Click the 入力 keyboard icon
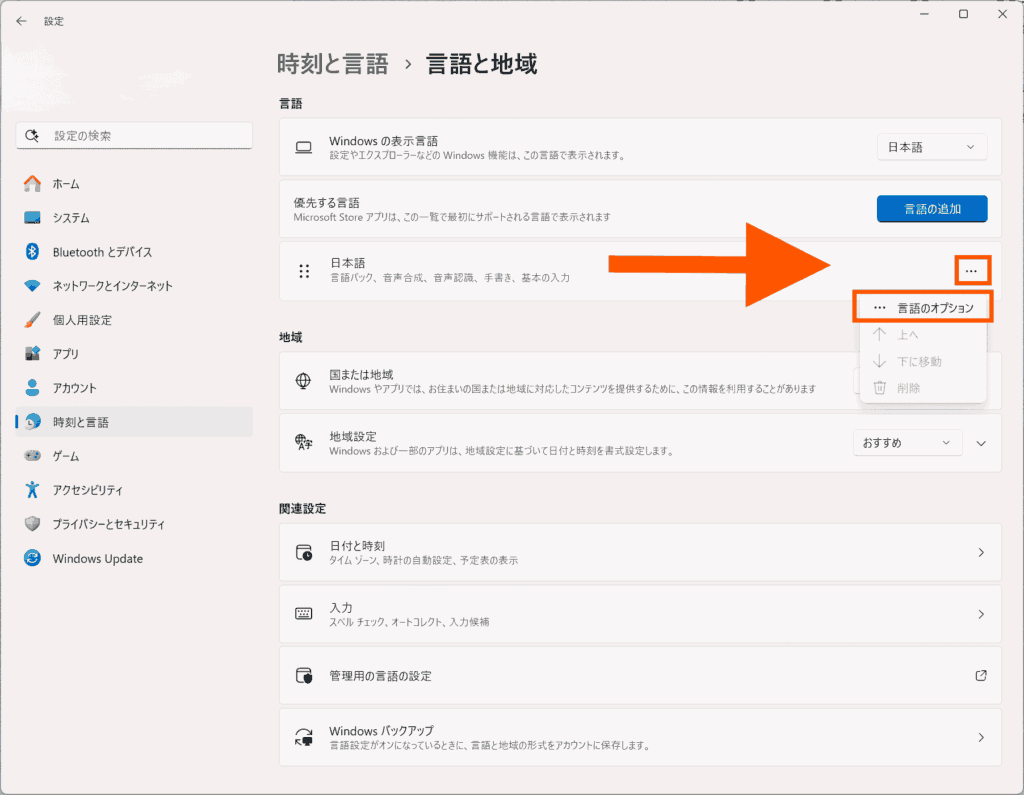Viewport: 1024px width, 795px height. 304,614
